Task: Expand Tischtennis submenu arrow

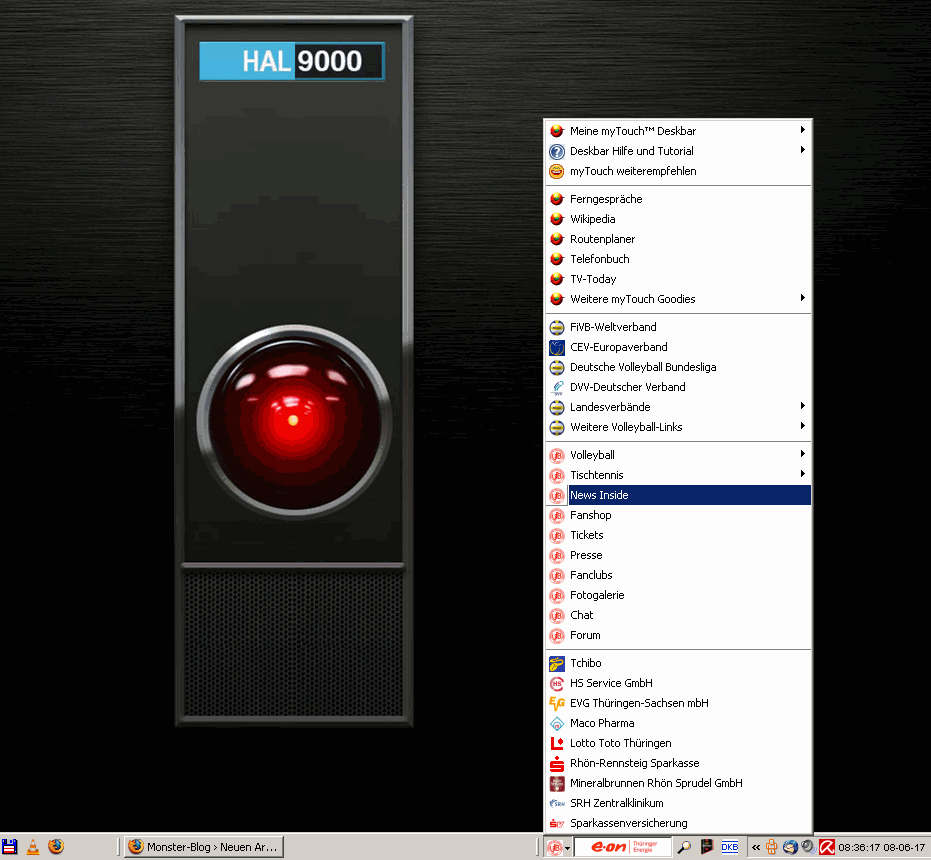Action: [803, 475]
